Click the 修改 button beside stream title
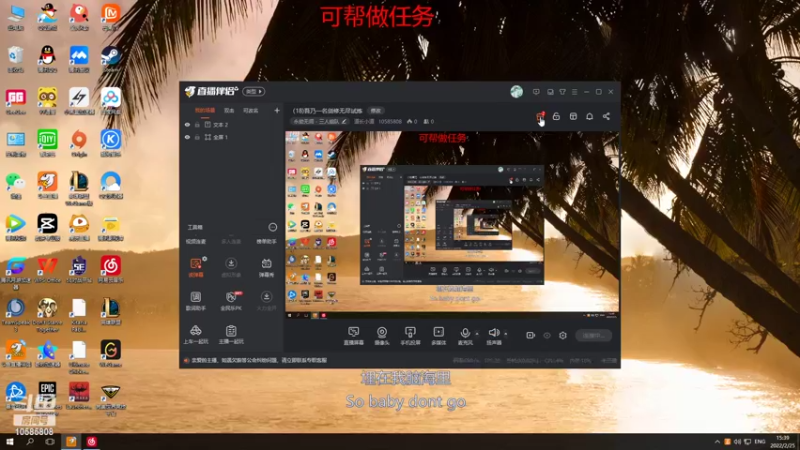This screenshot has width=800, height=450. tap(376, 111)
